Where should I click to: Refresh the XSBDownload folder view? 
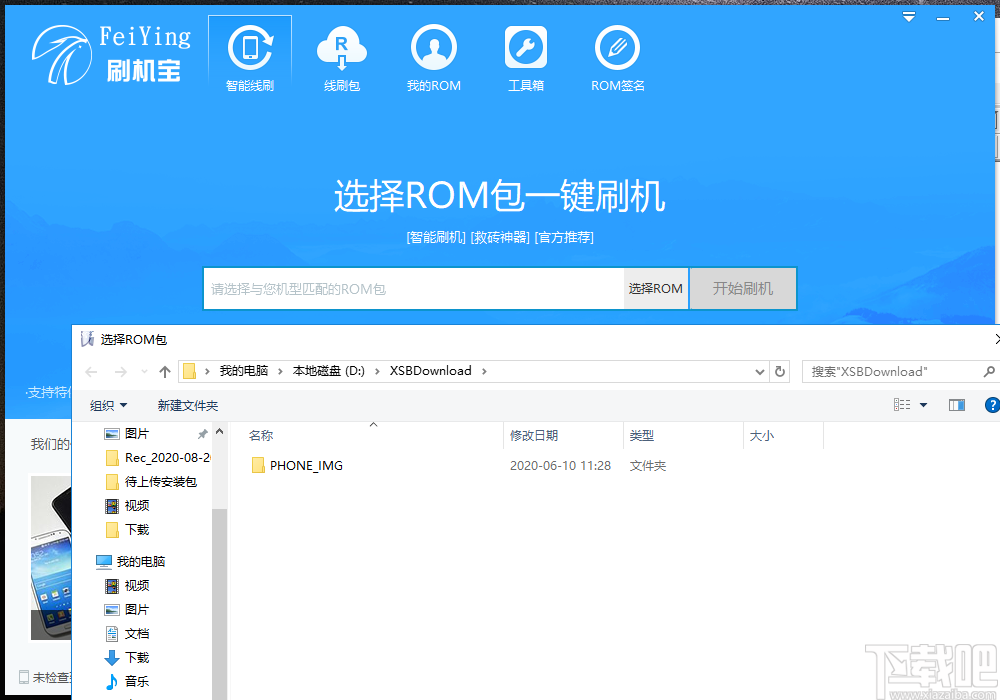[780, 371]
